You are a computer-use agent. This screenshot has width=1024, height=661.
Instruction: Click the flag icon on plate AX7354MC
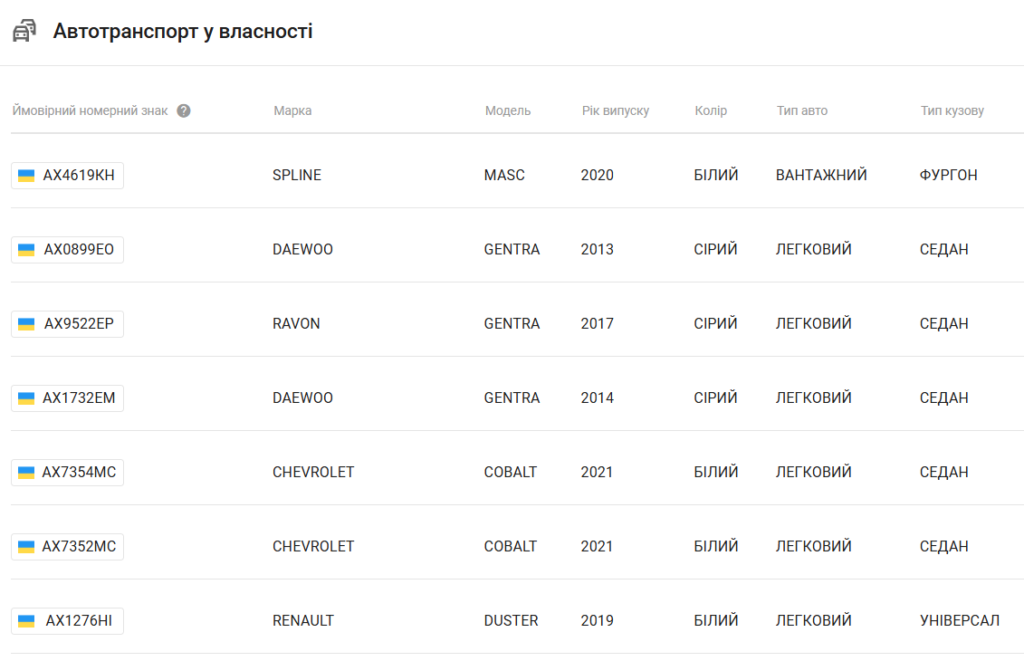(x=26, y=472)
